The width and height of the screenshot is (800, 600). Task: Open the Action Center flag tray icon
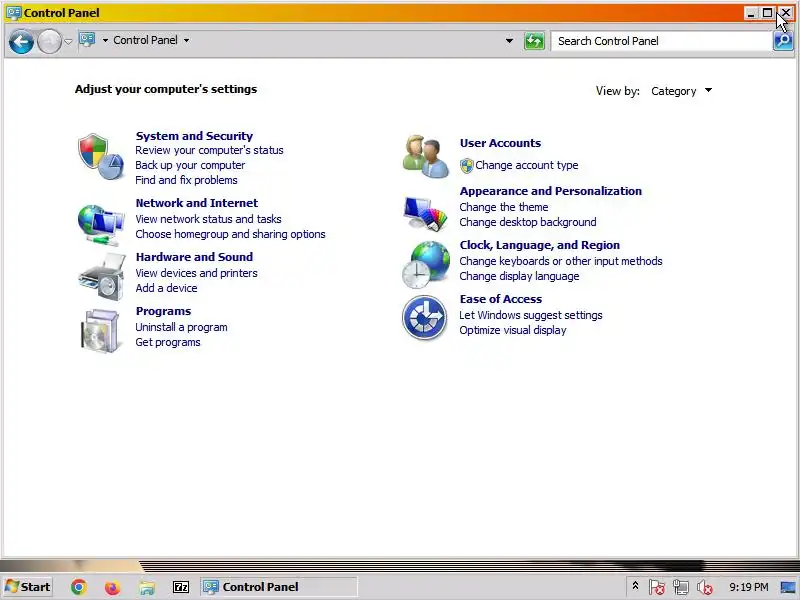(x=657, y=587)
